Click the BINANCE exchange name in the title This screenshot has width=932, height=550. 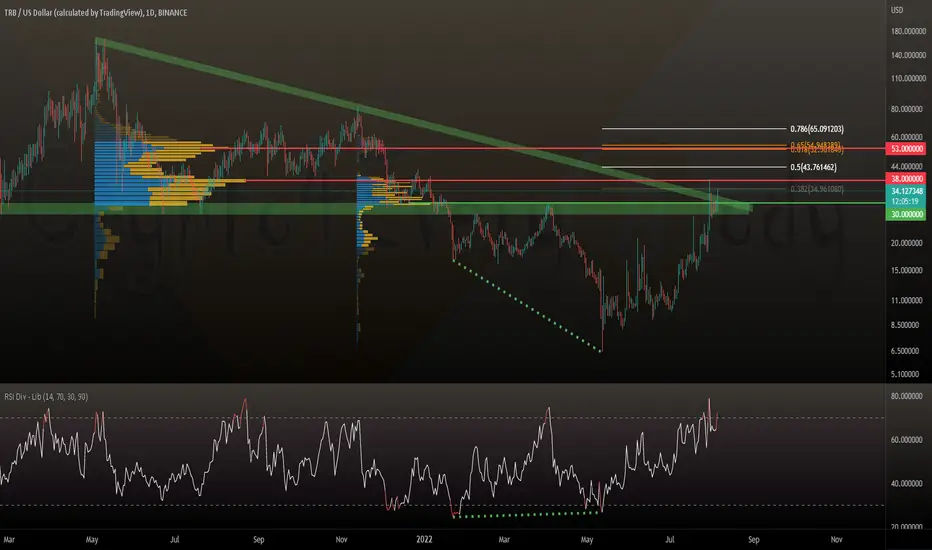(172, 12)
